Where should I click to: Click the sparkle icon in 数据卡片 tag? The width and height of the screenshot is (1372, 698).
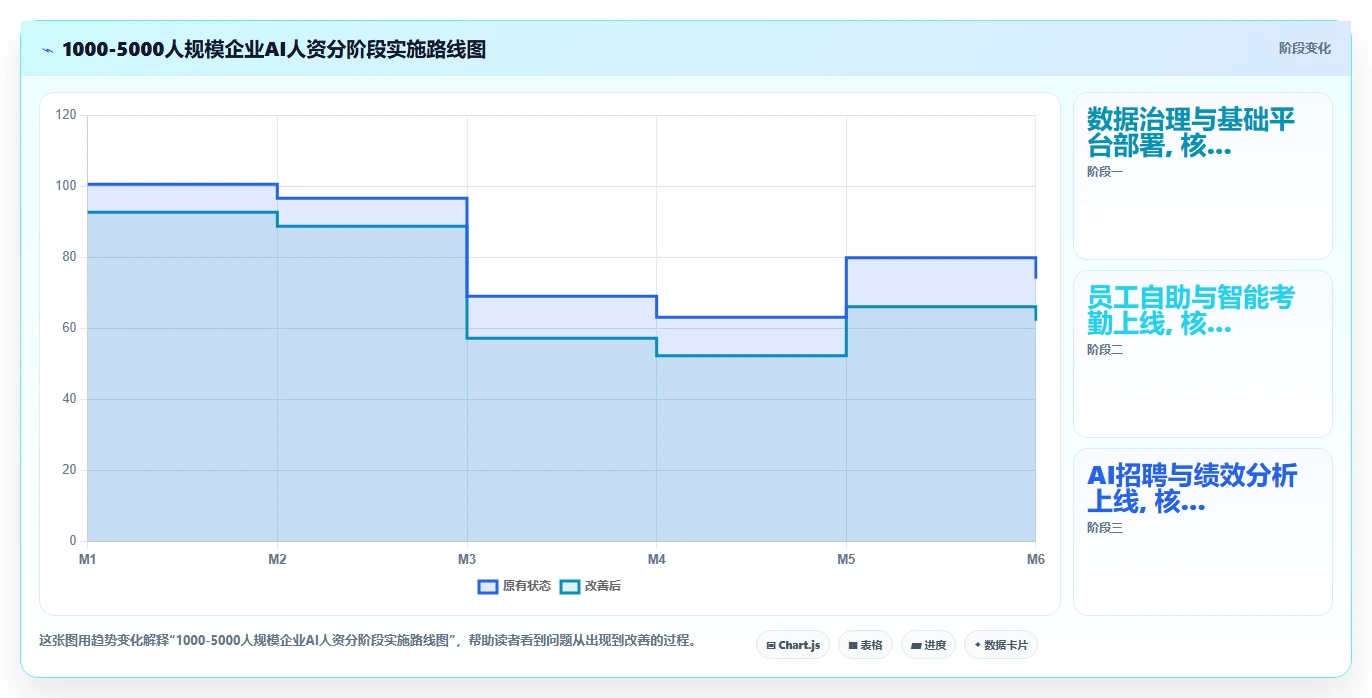[977, 645]
